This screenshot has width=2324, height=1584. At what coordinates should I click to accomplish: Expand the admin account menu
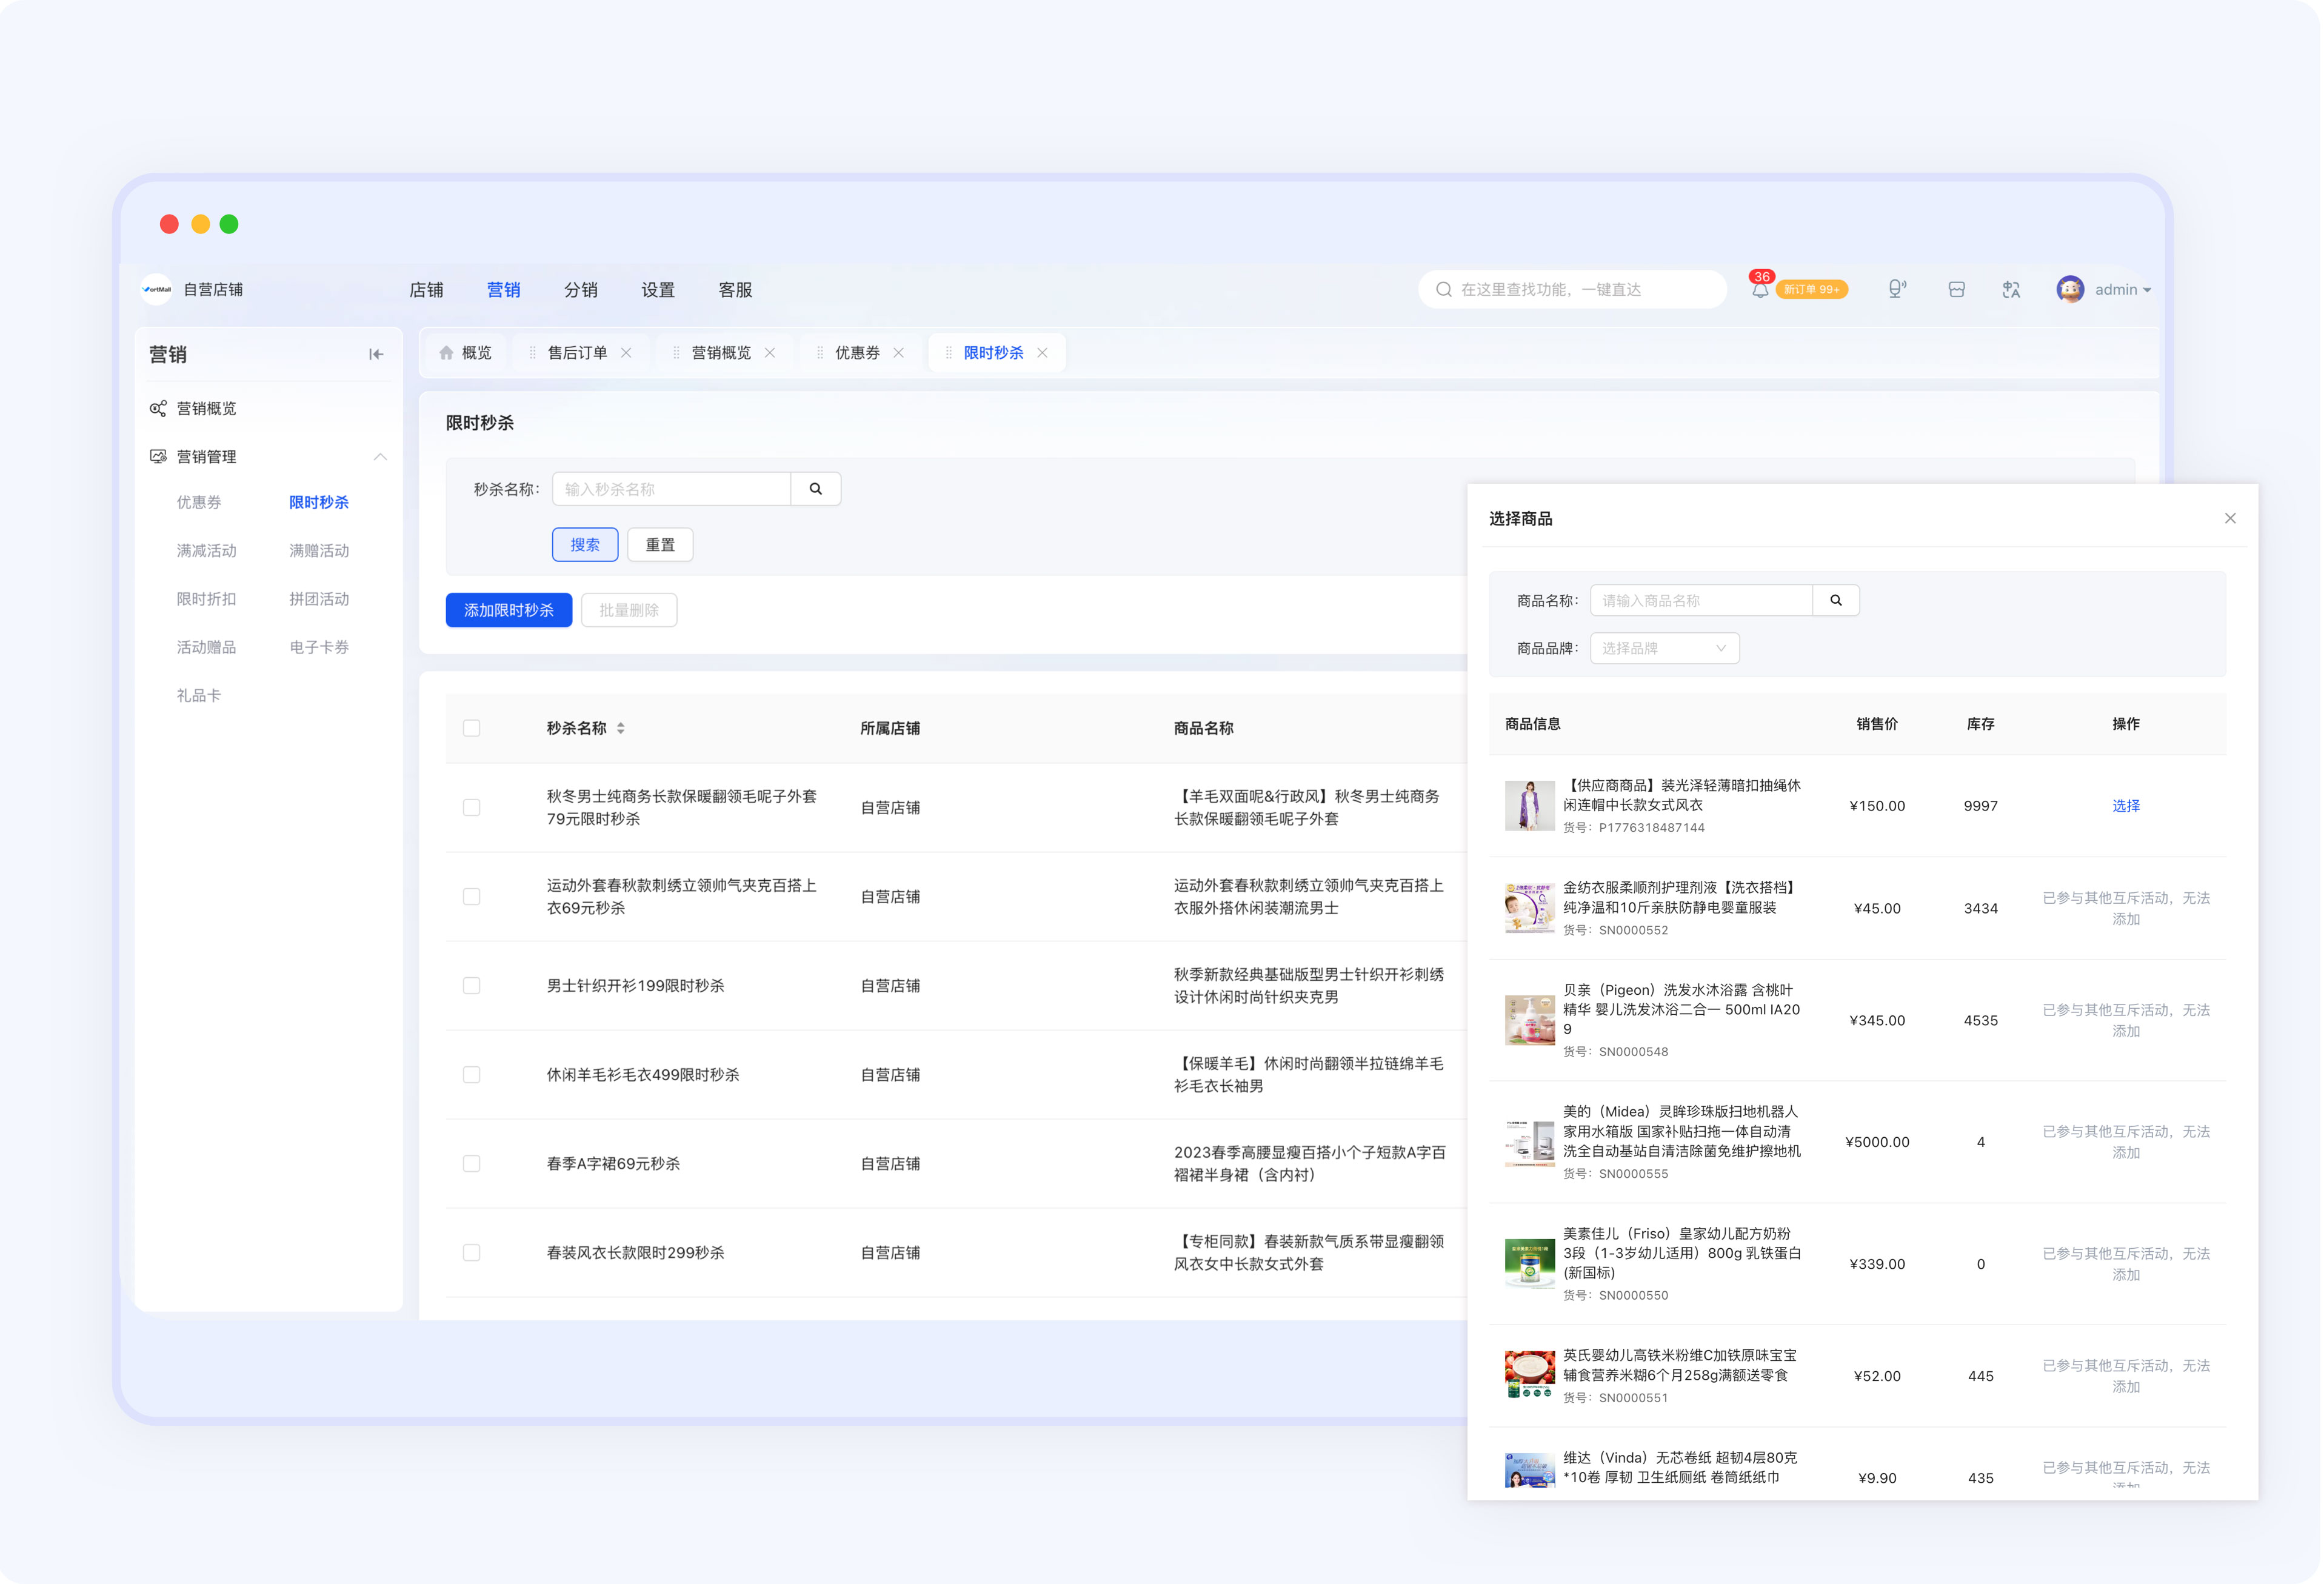pos(2103,289)
